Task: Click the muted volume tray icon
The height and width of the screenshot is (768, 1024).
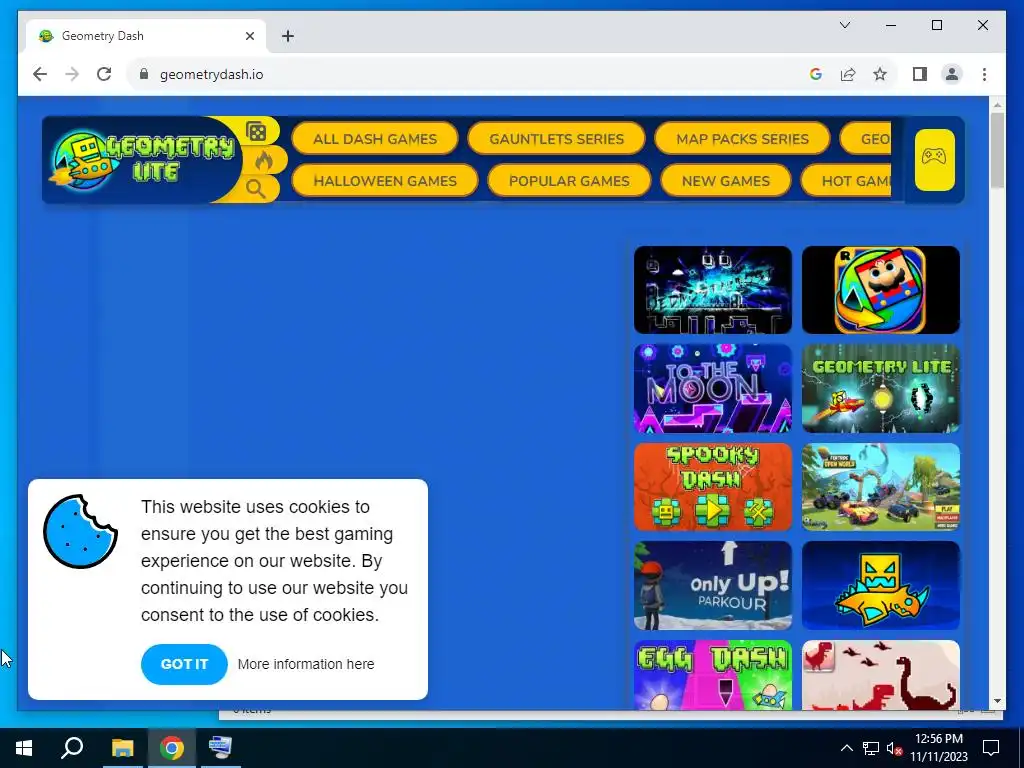Action: (895, 748)
